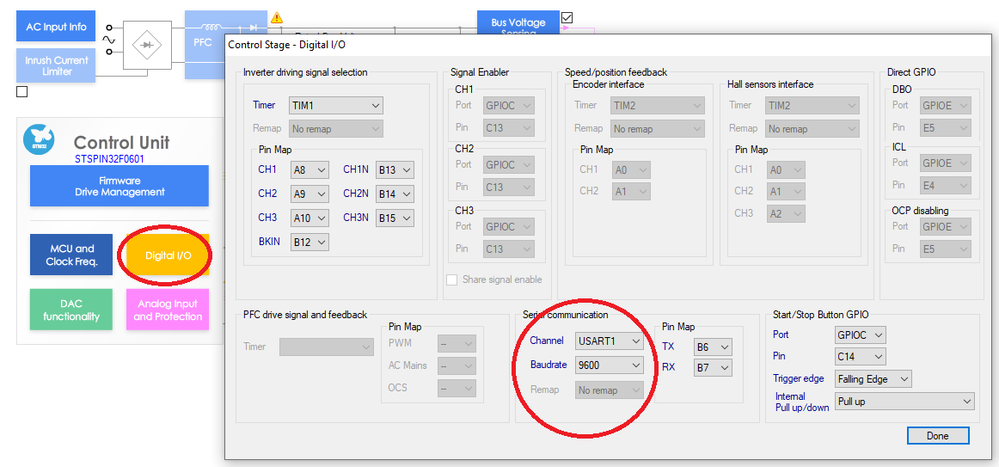This screenshot has width=999, height=467.
Task: Click the PFC inductor block
Action: (x=206, y=44)
